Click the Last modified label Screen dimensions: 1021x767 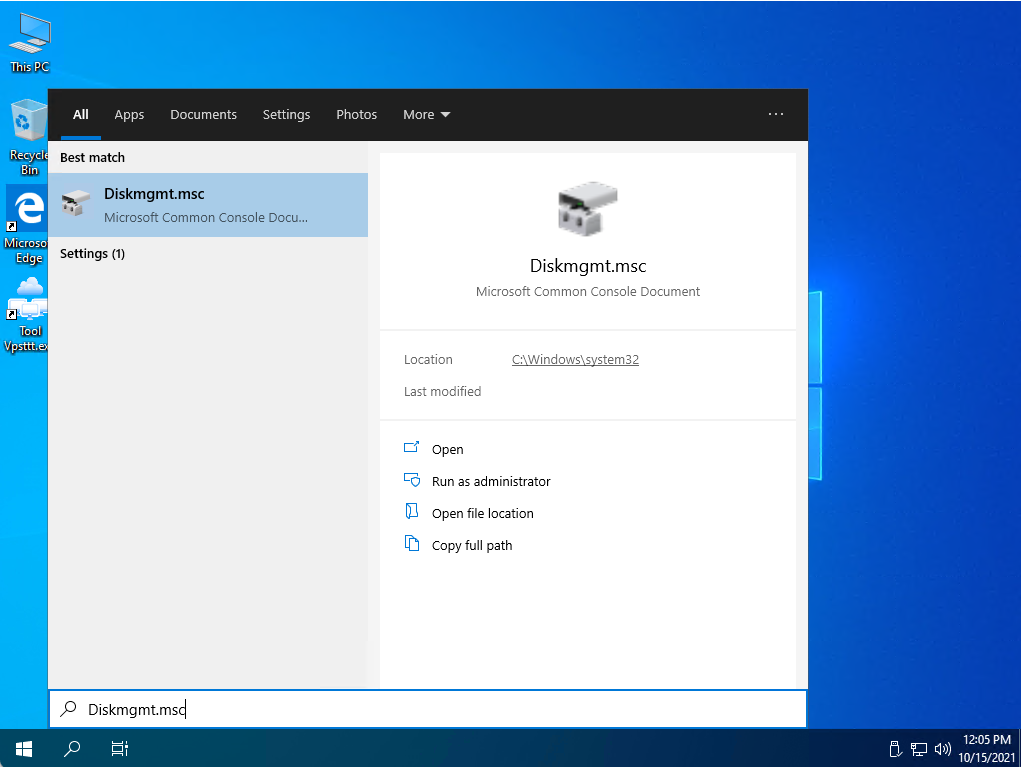tap(442, 391)
